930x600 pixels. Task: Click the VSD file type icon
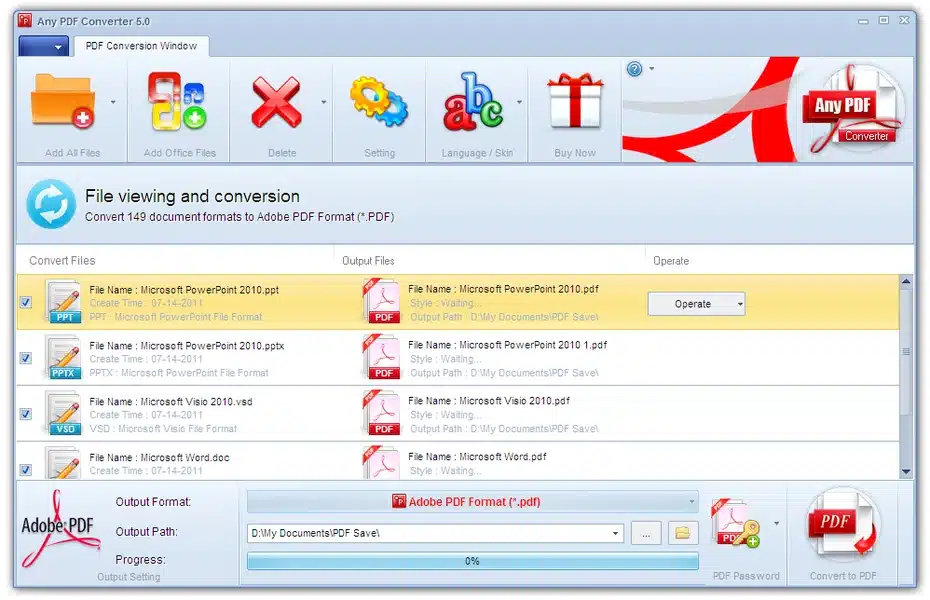[64, 413]
